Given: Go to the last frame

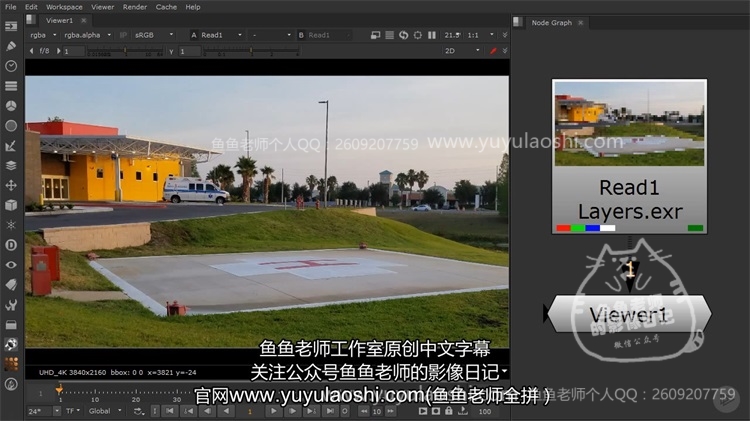Looking at the screenshot, I should [330, 411].
